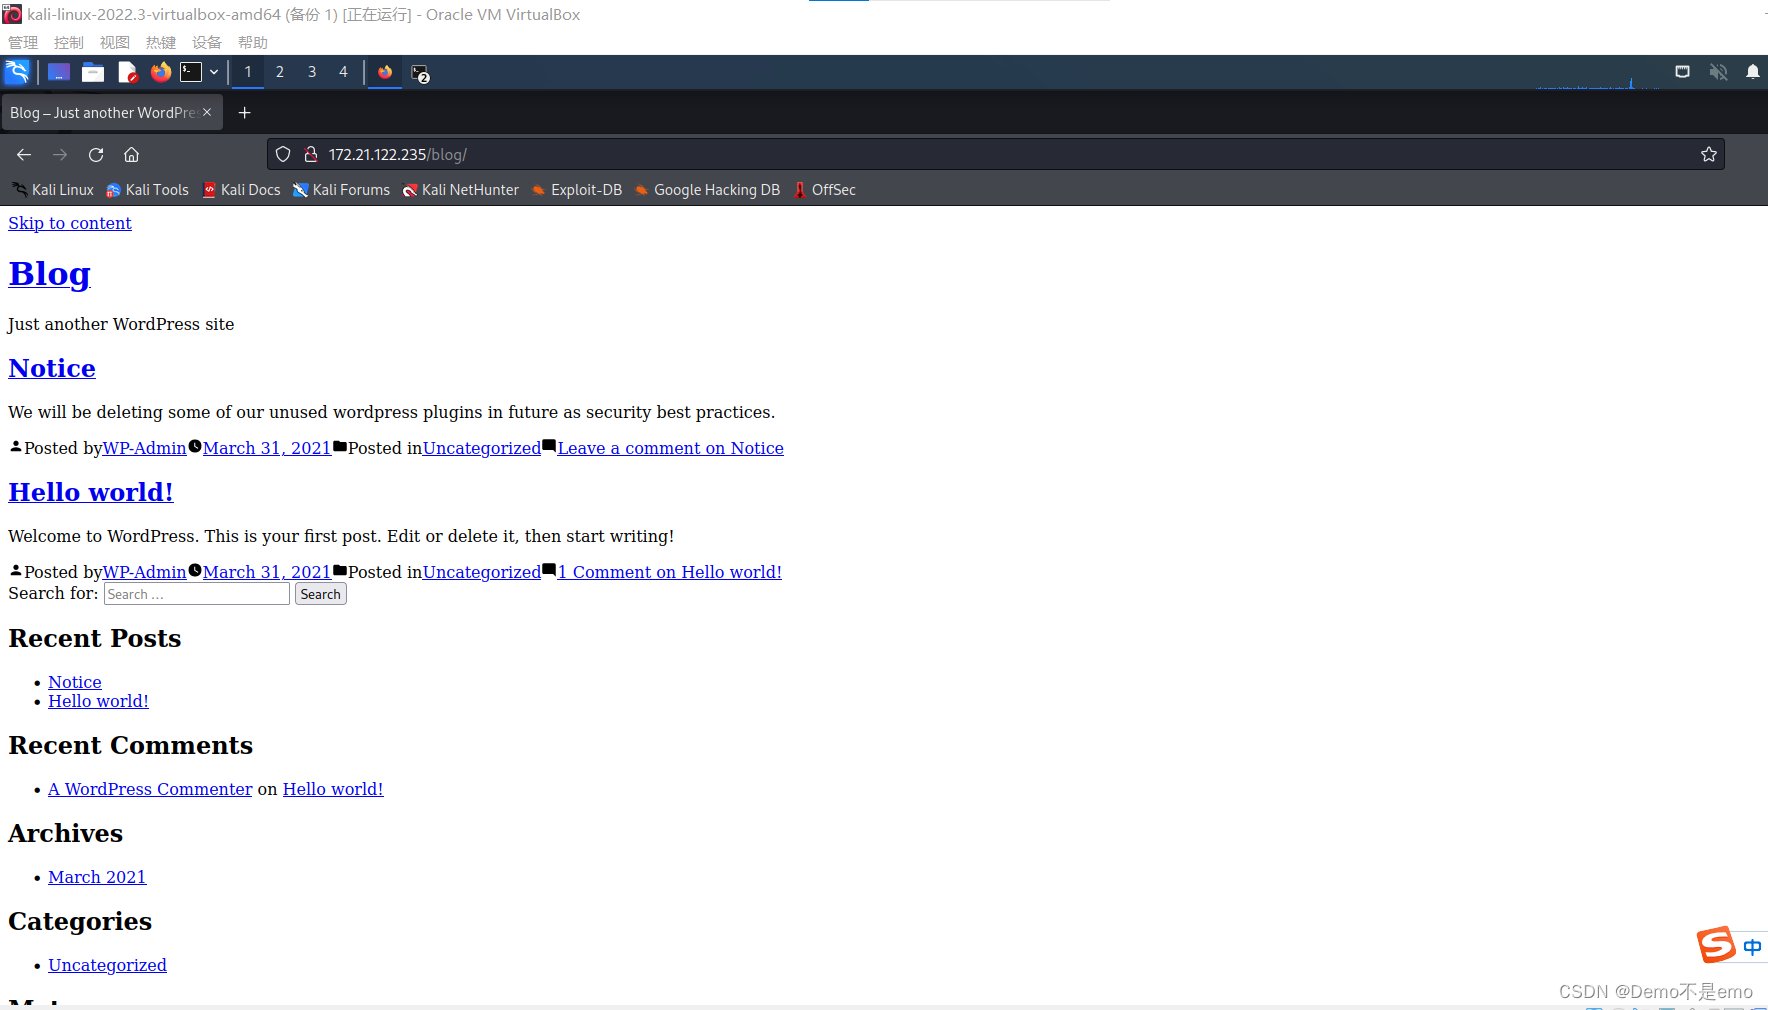Open the Kali Tools bookmark

tap(148, 190)
